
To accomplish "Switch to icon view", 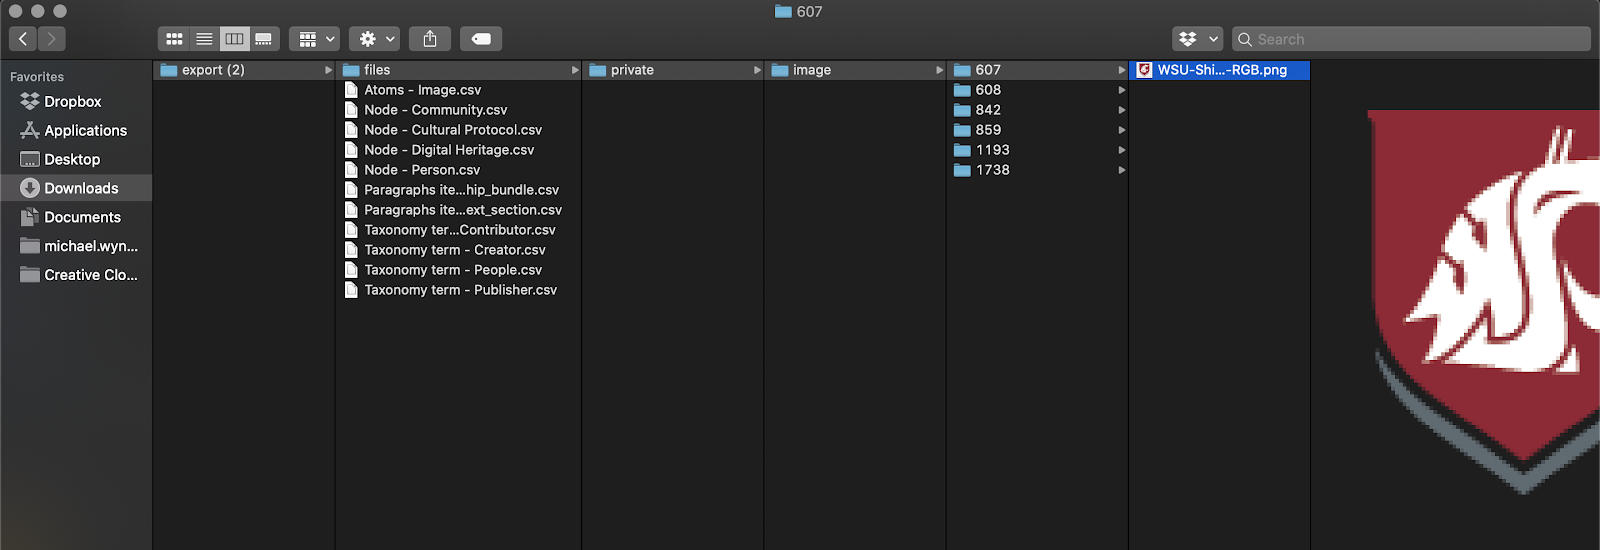I will 174,39.
